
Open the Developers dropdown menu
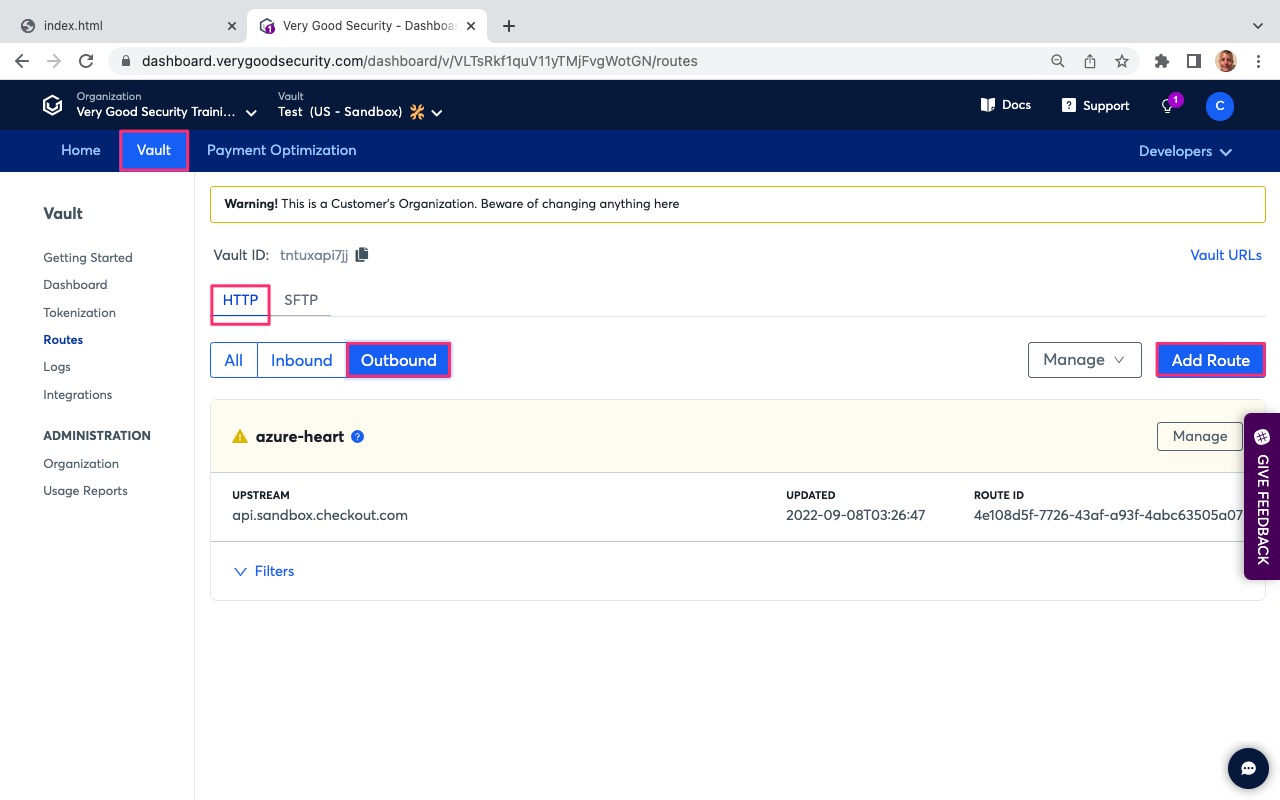click(x=1185, y=151)
